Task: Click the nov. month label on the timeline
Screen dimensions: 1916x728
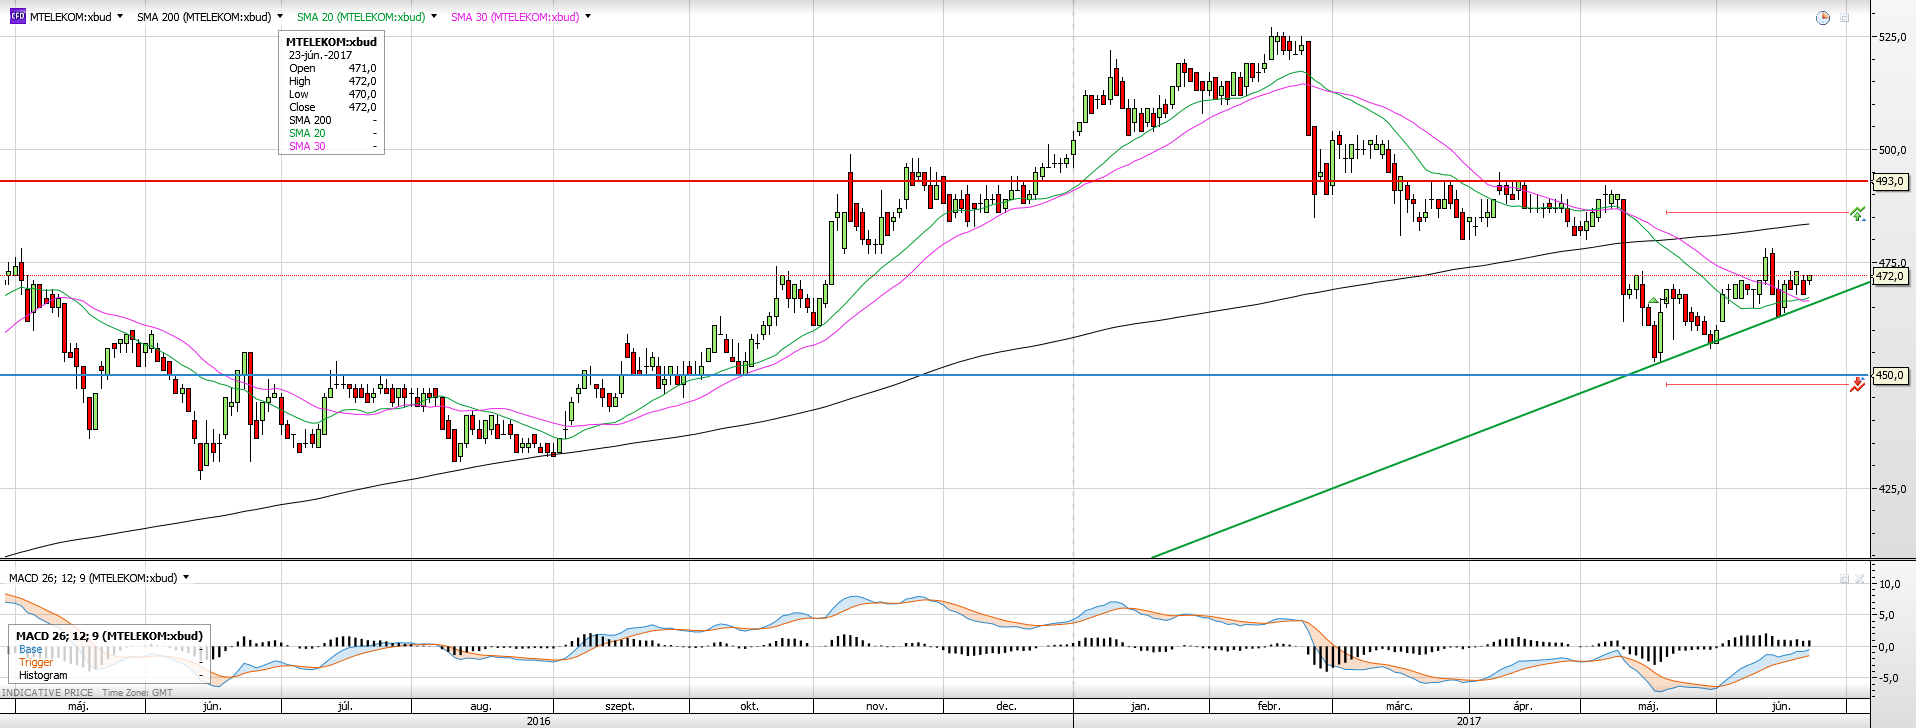Action: coord(877,706)
